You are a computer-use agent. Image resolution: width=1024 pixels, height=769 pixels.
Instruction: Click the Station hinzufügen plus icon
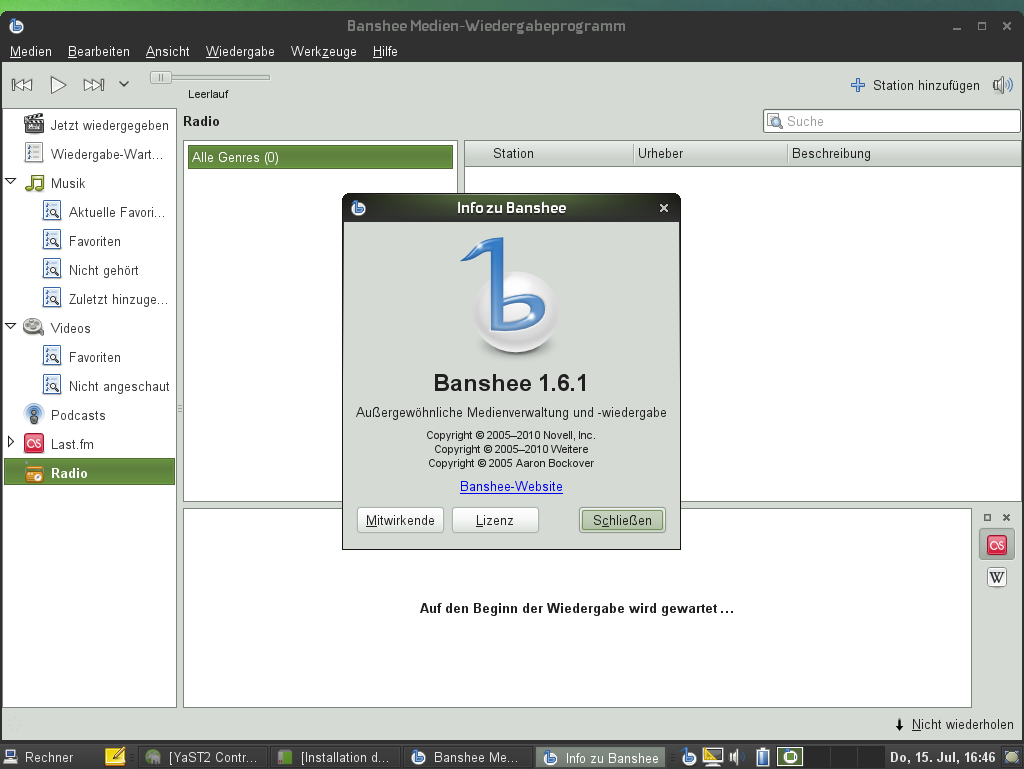coord(857,85)
